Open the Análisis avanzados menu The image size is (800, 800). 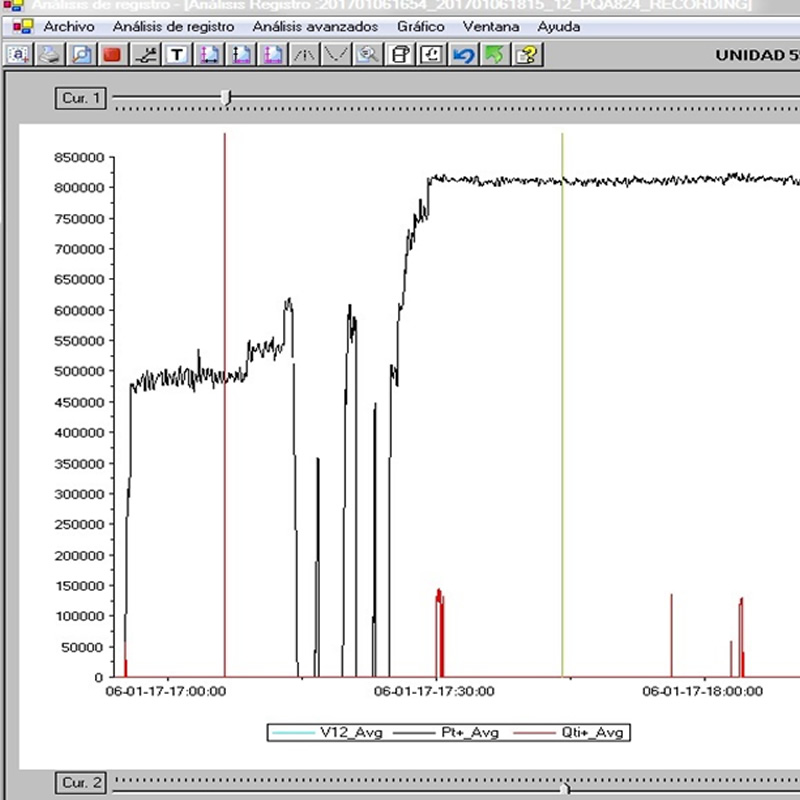[315, 27]
